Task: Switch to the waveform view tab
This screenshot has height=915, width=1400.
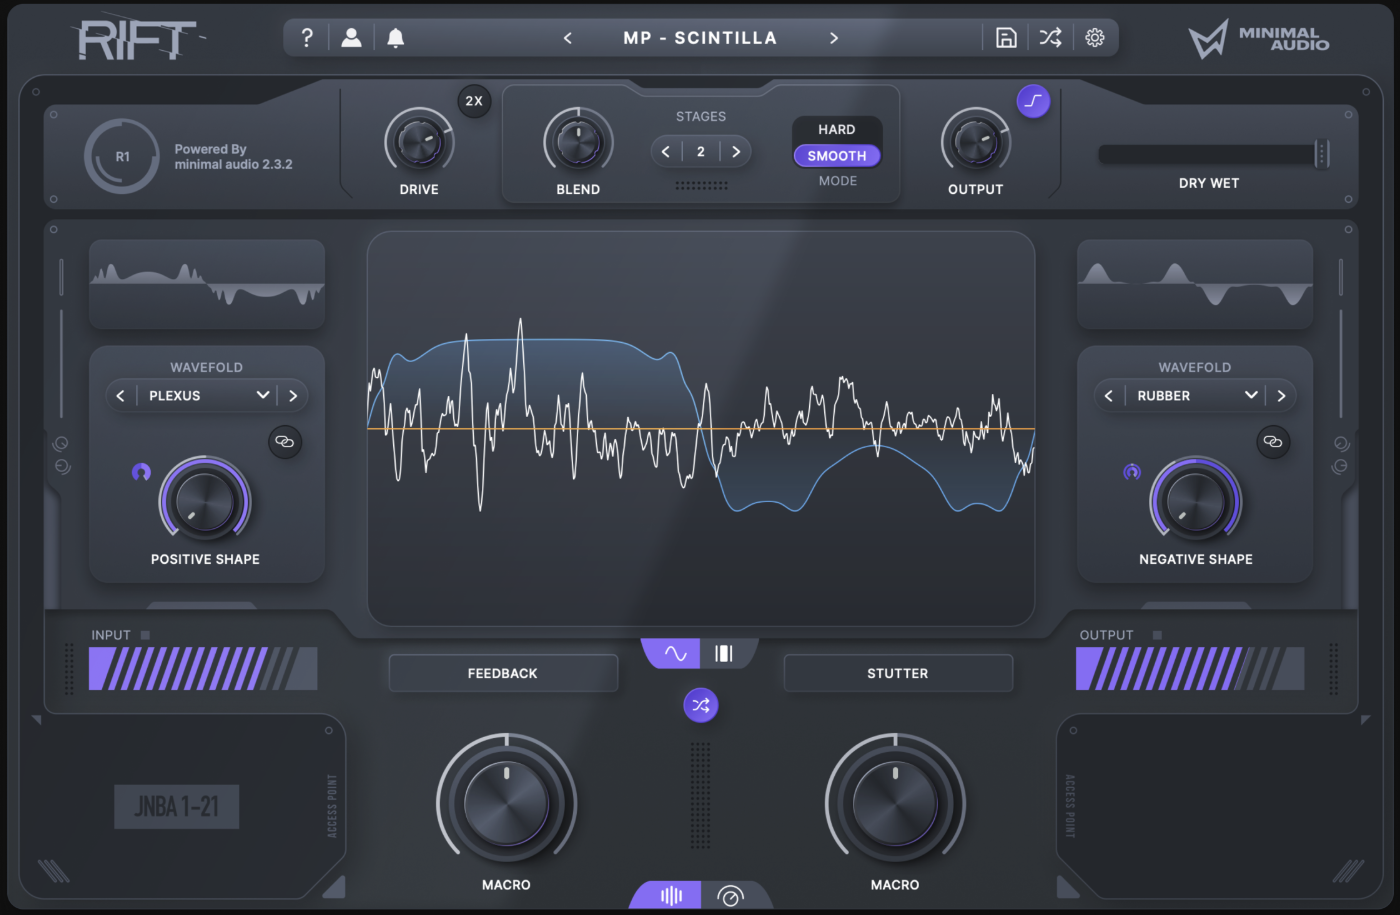Action: 675,654
